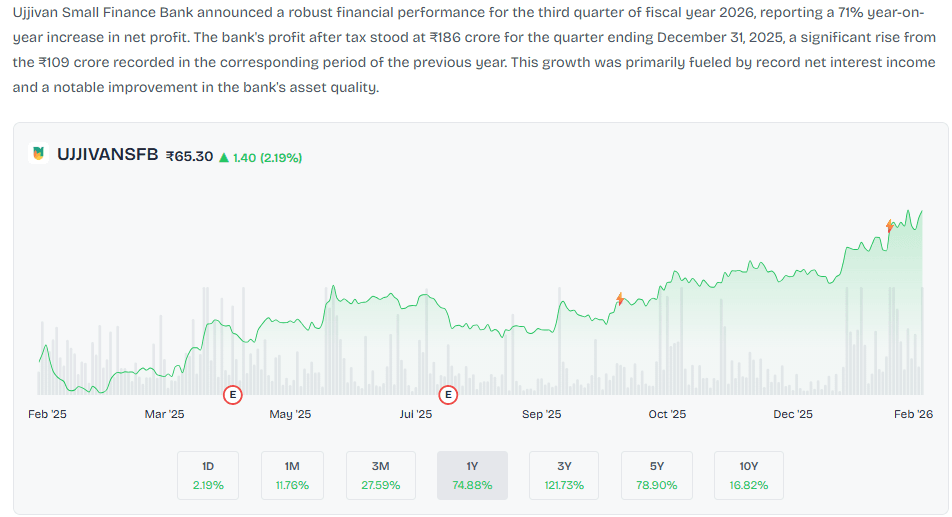Click the Sep '25 axis label
The image size is (952, 517).
tap(542, 414)
